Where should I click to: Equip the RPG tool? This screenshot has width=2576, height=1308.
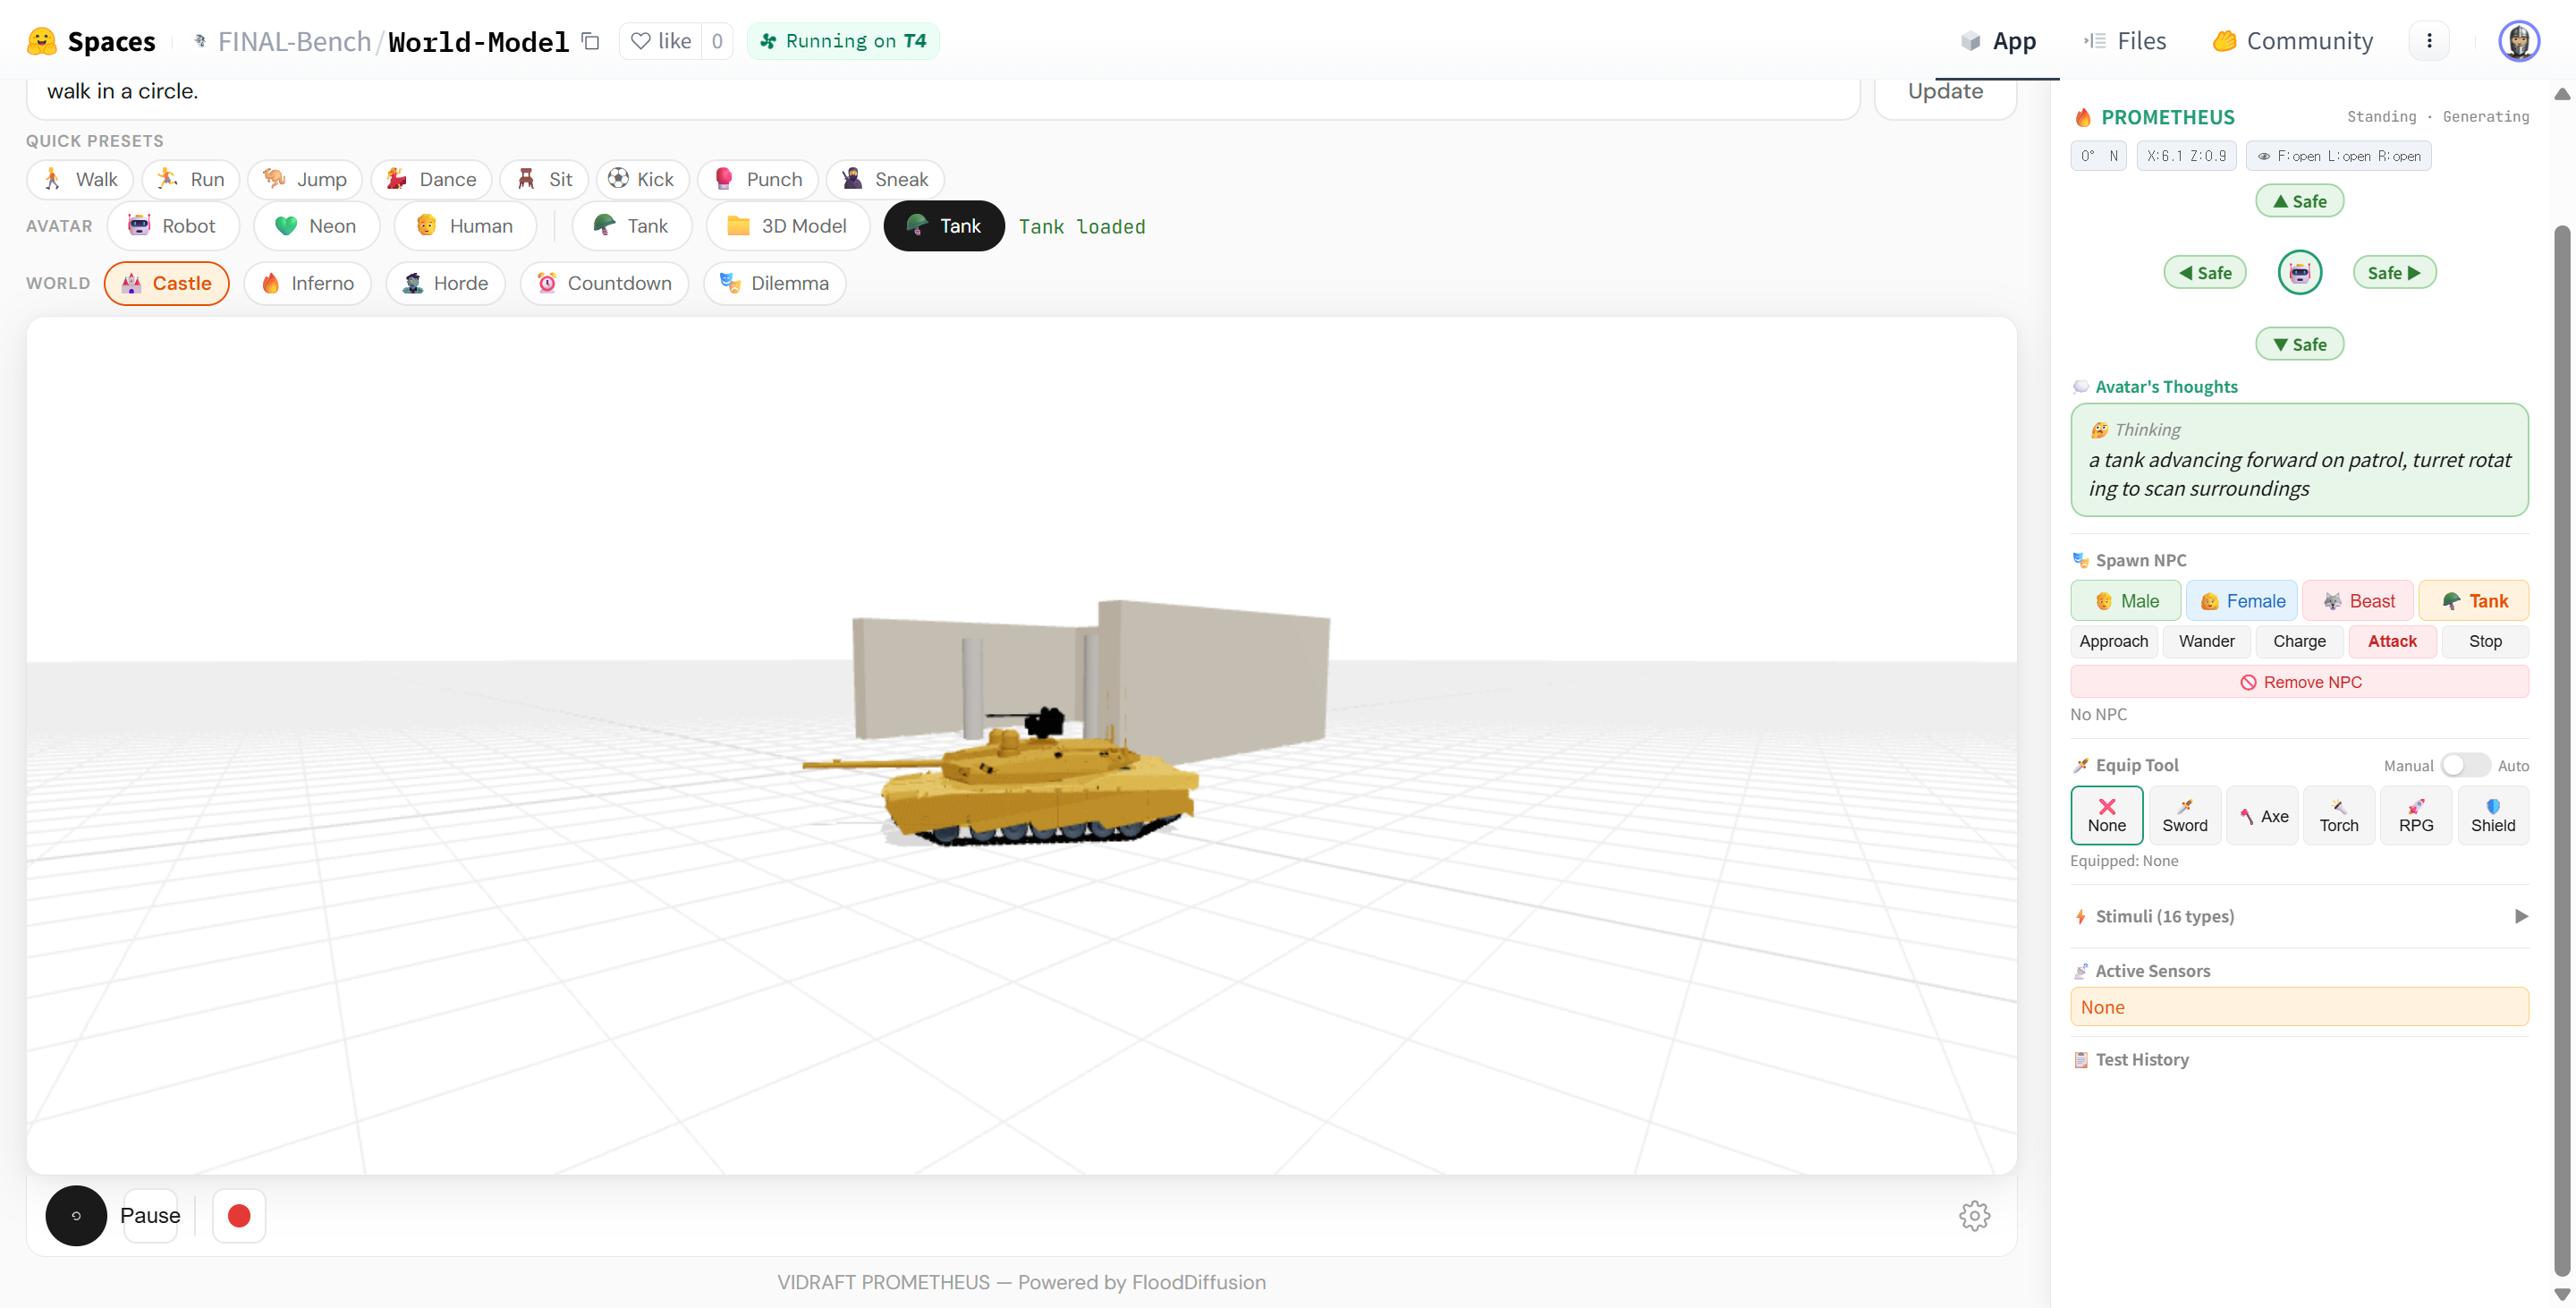(2415, 815)
